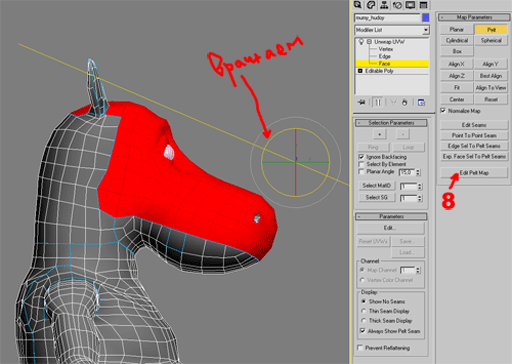
Task: Click the Make Unique icon
Action: (393, 102)
